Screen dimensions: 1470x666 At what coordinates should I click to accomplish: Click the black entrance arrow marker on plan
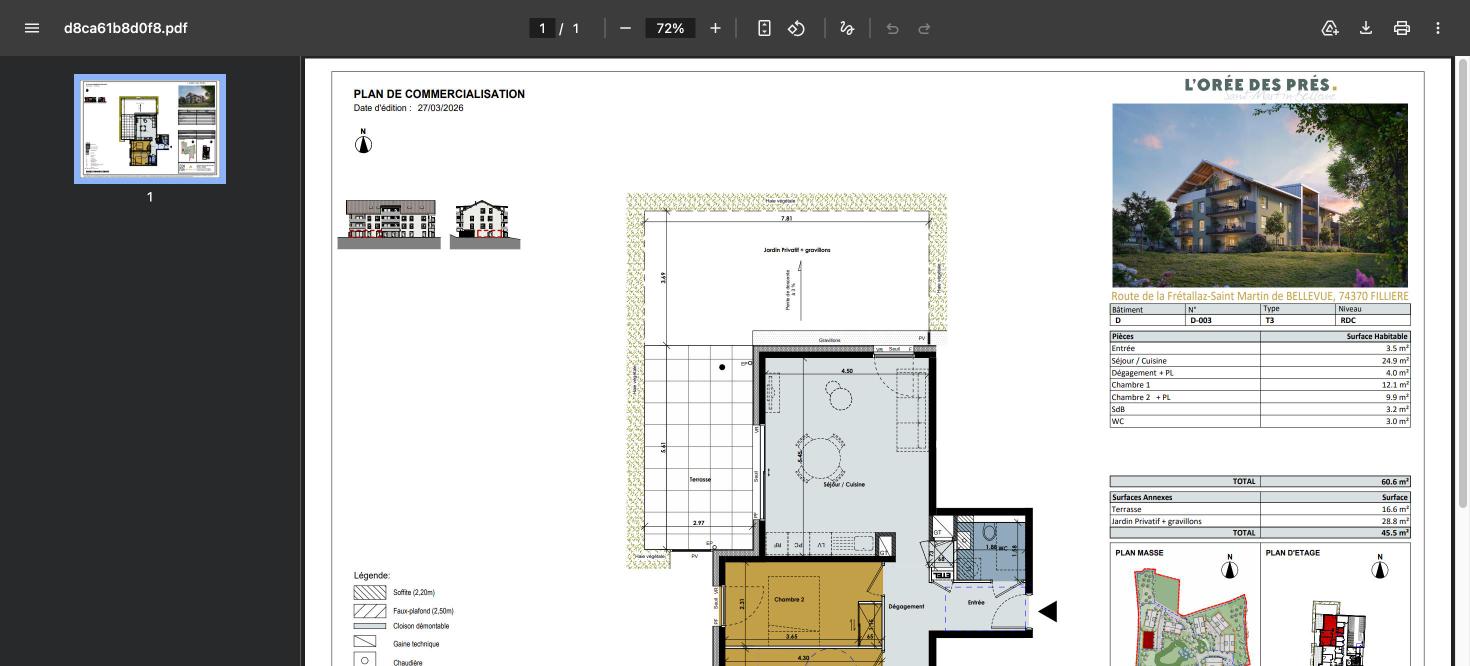click(1047, 611)
